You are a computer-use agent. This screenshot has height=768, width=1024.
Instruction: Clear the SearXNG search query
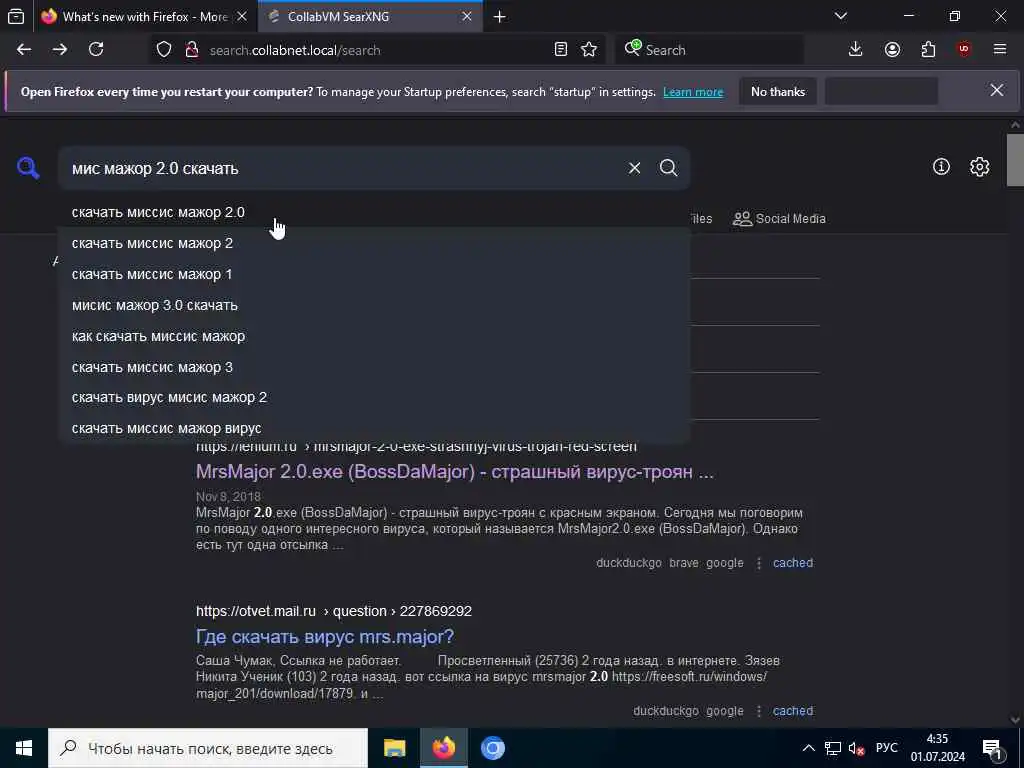634,168
